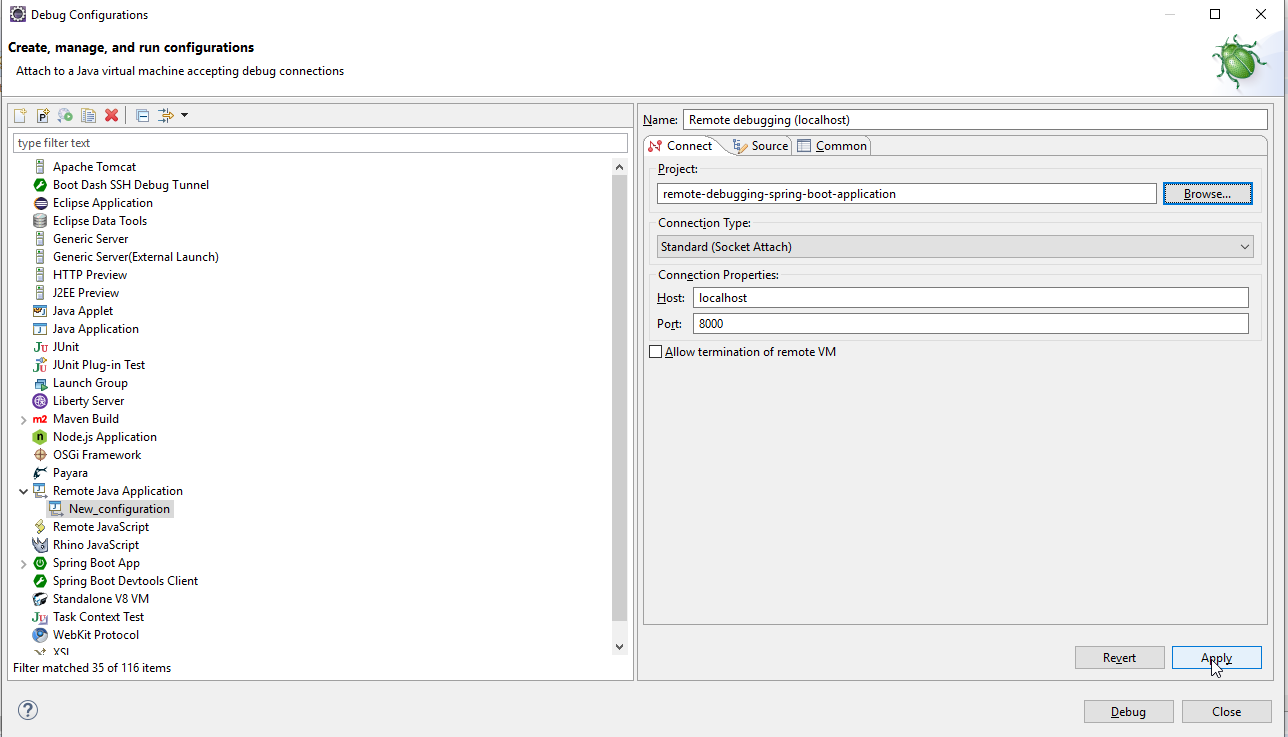Screen dimensions: 1288x737
Task: Click the Liberty Server icon
Action: click(40, 401)
